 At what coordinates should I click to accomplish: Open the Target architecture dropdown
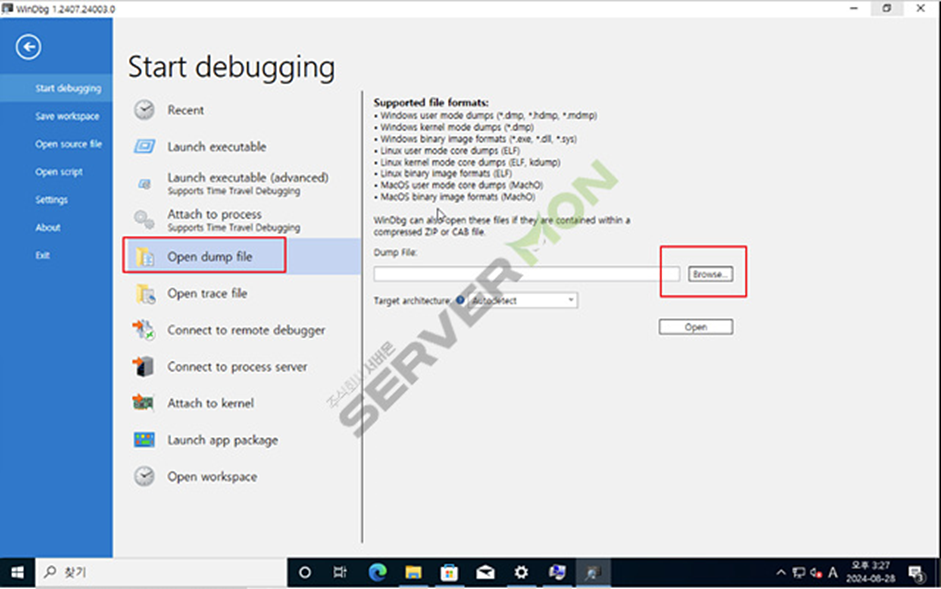pos(523,300)
